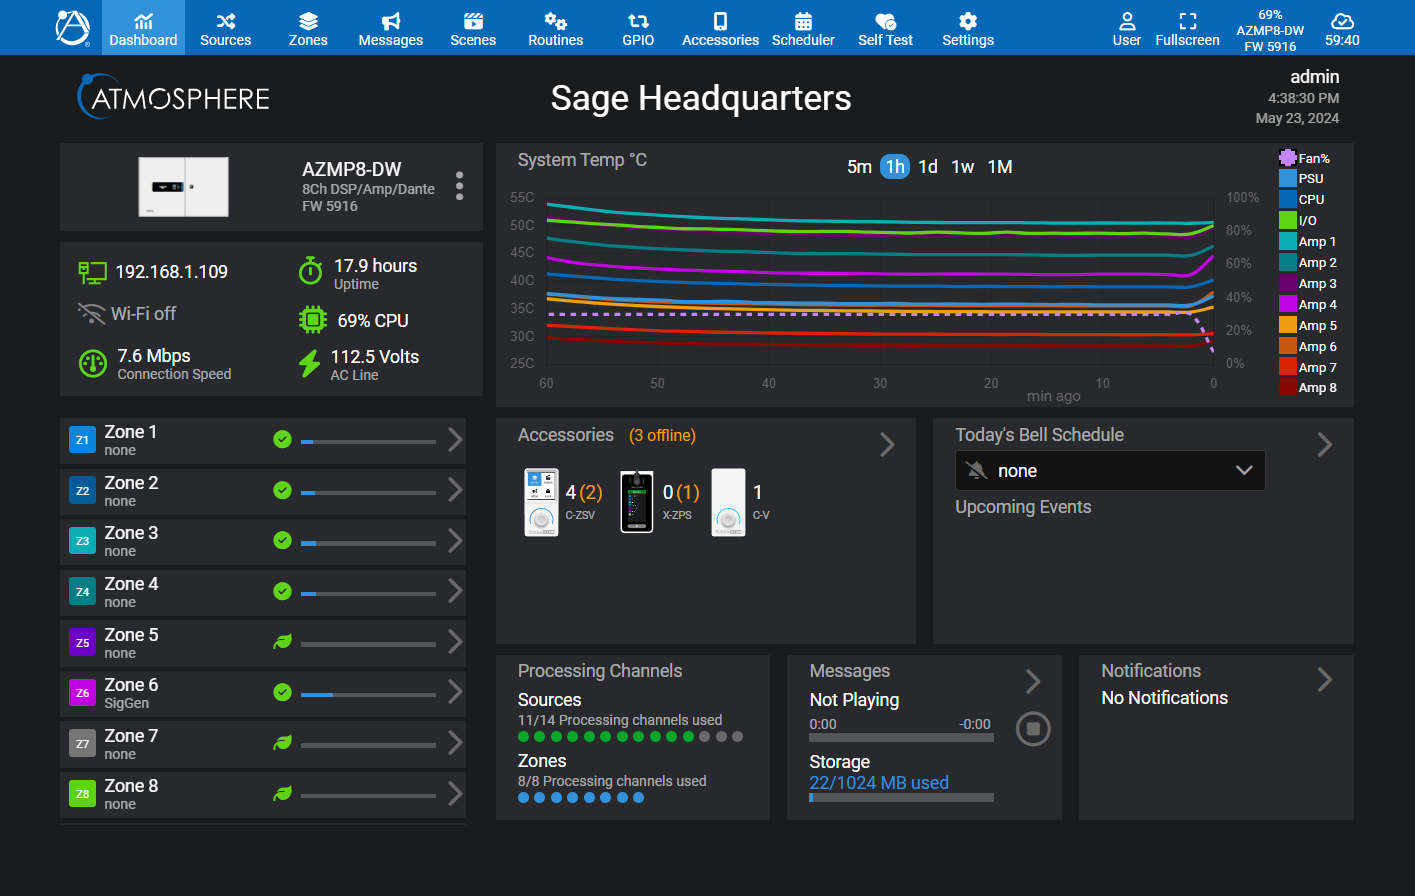Image resolution: width=1415 pixels, height=896 pixels.
Task: Adjust the Zone 6 volume slider
Action: coord(368,692)
